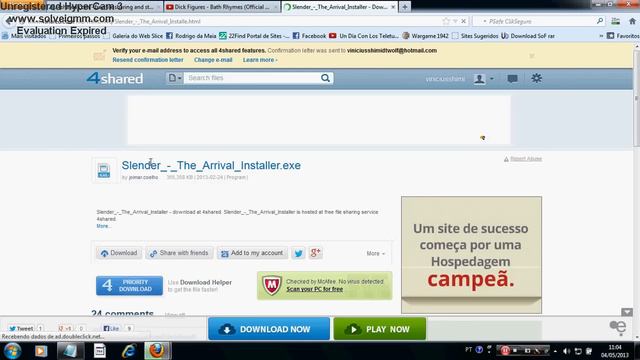The image size is (640, 360).
Task: Open the More actions dropdown
Action: 376,253
